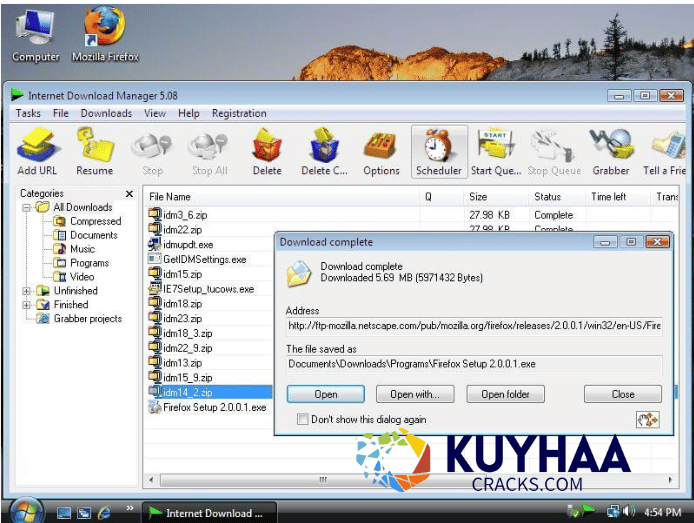Open the Help menu
The image size is (694, 523).
click(189, 113)
